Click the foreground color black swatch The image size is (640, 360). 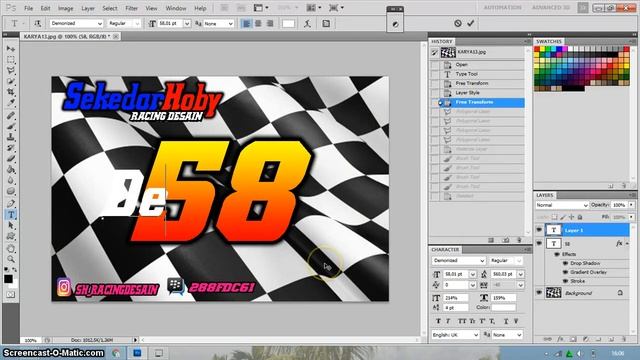click(8, 279)
